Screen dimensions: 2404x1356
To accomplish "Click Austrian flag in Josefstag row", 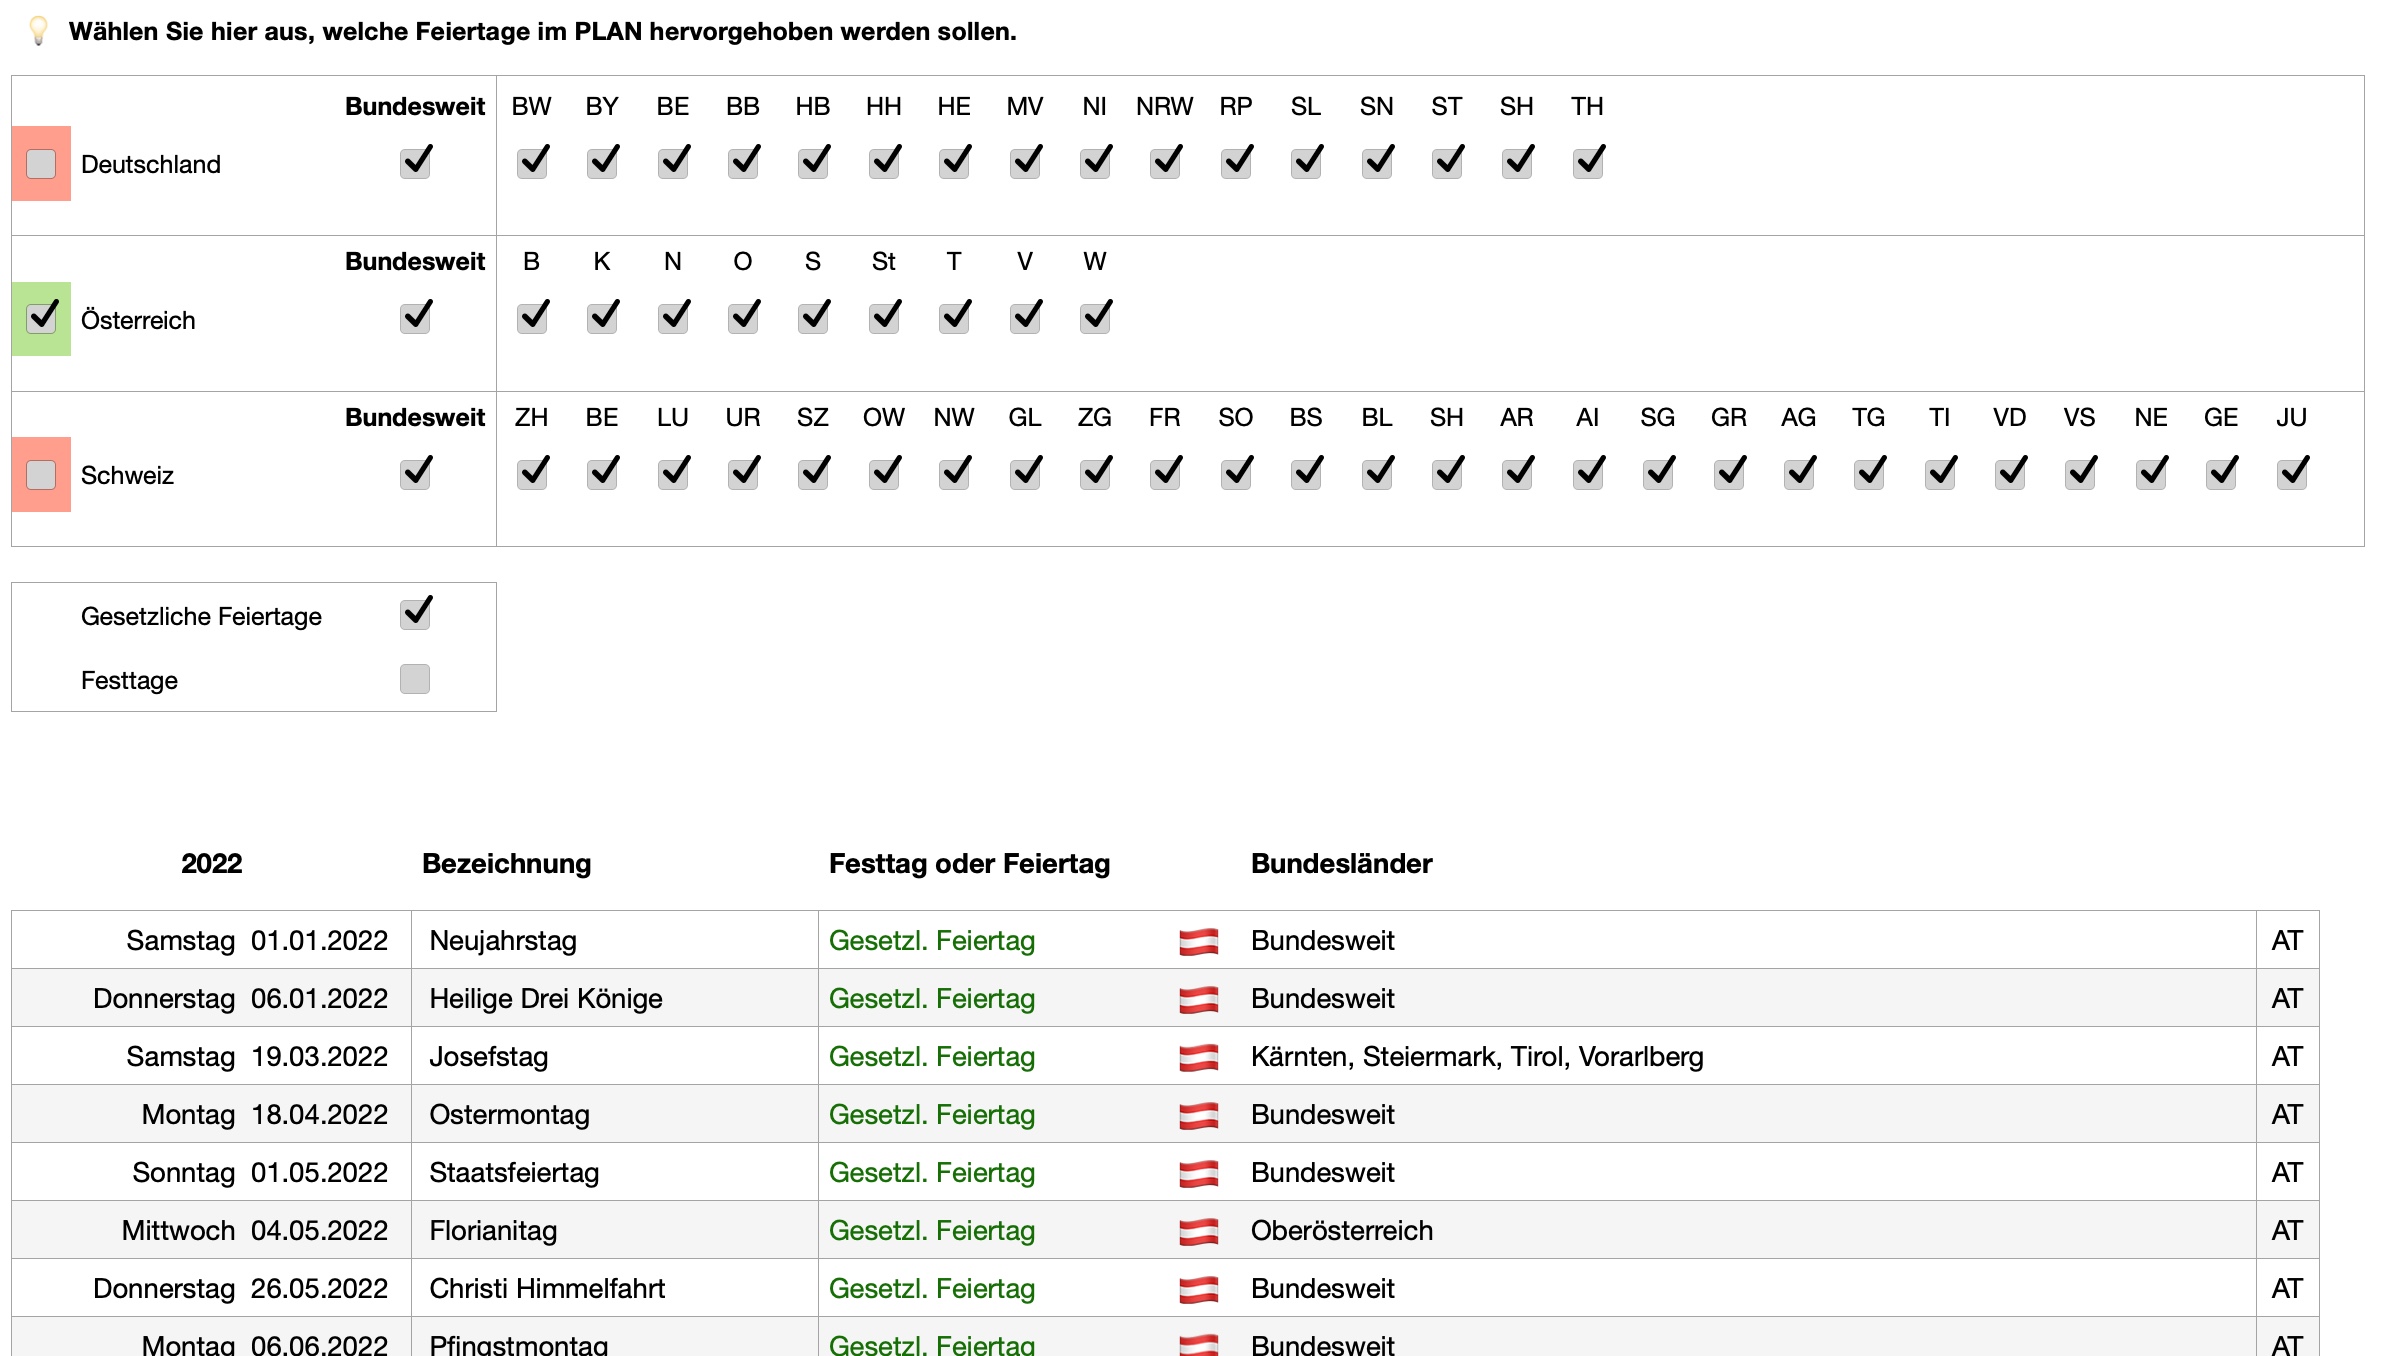I will tap(1198, 1057).
